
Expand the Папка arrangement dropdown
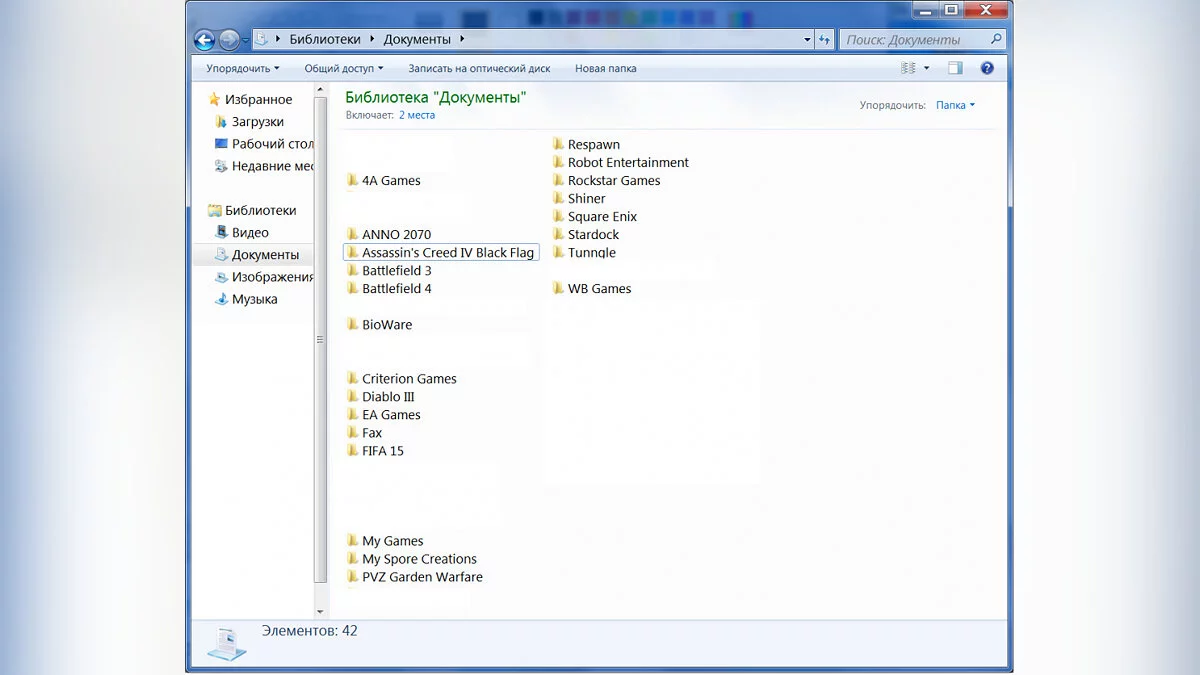pos(955,105)
